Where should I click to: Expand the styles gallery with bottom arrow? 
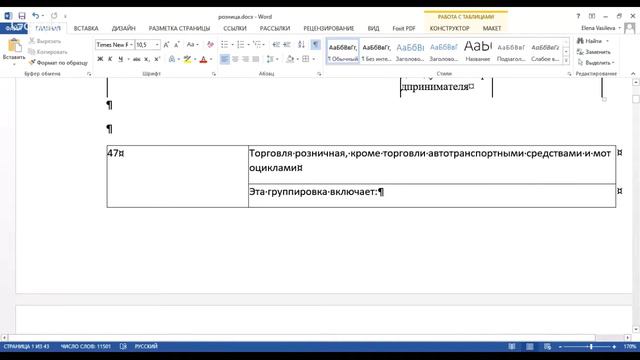566,60
